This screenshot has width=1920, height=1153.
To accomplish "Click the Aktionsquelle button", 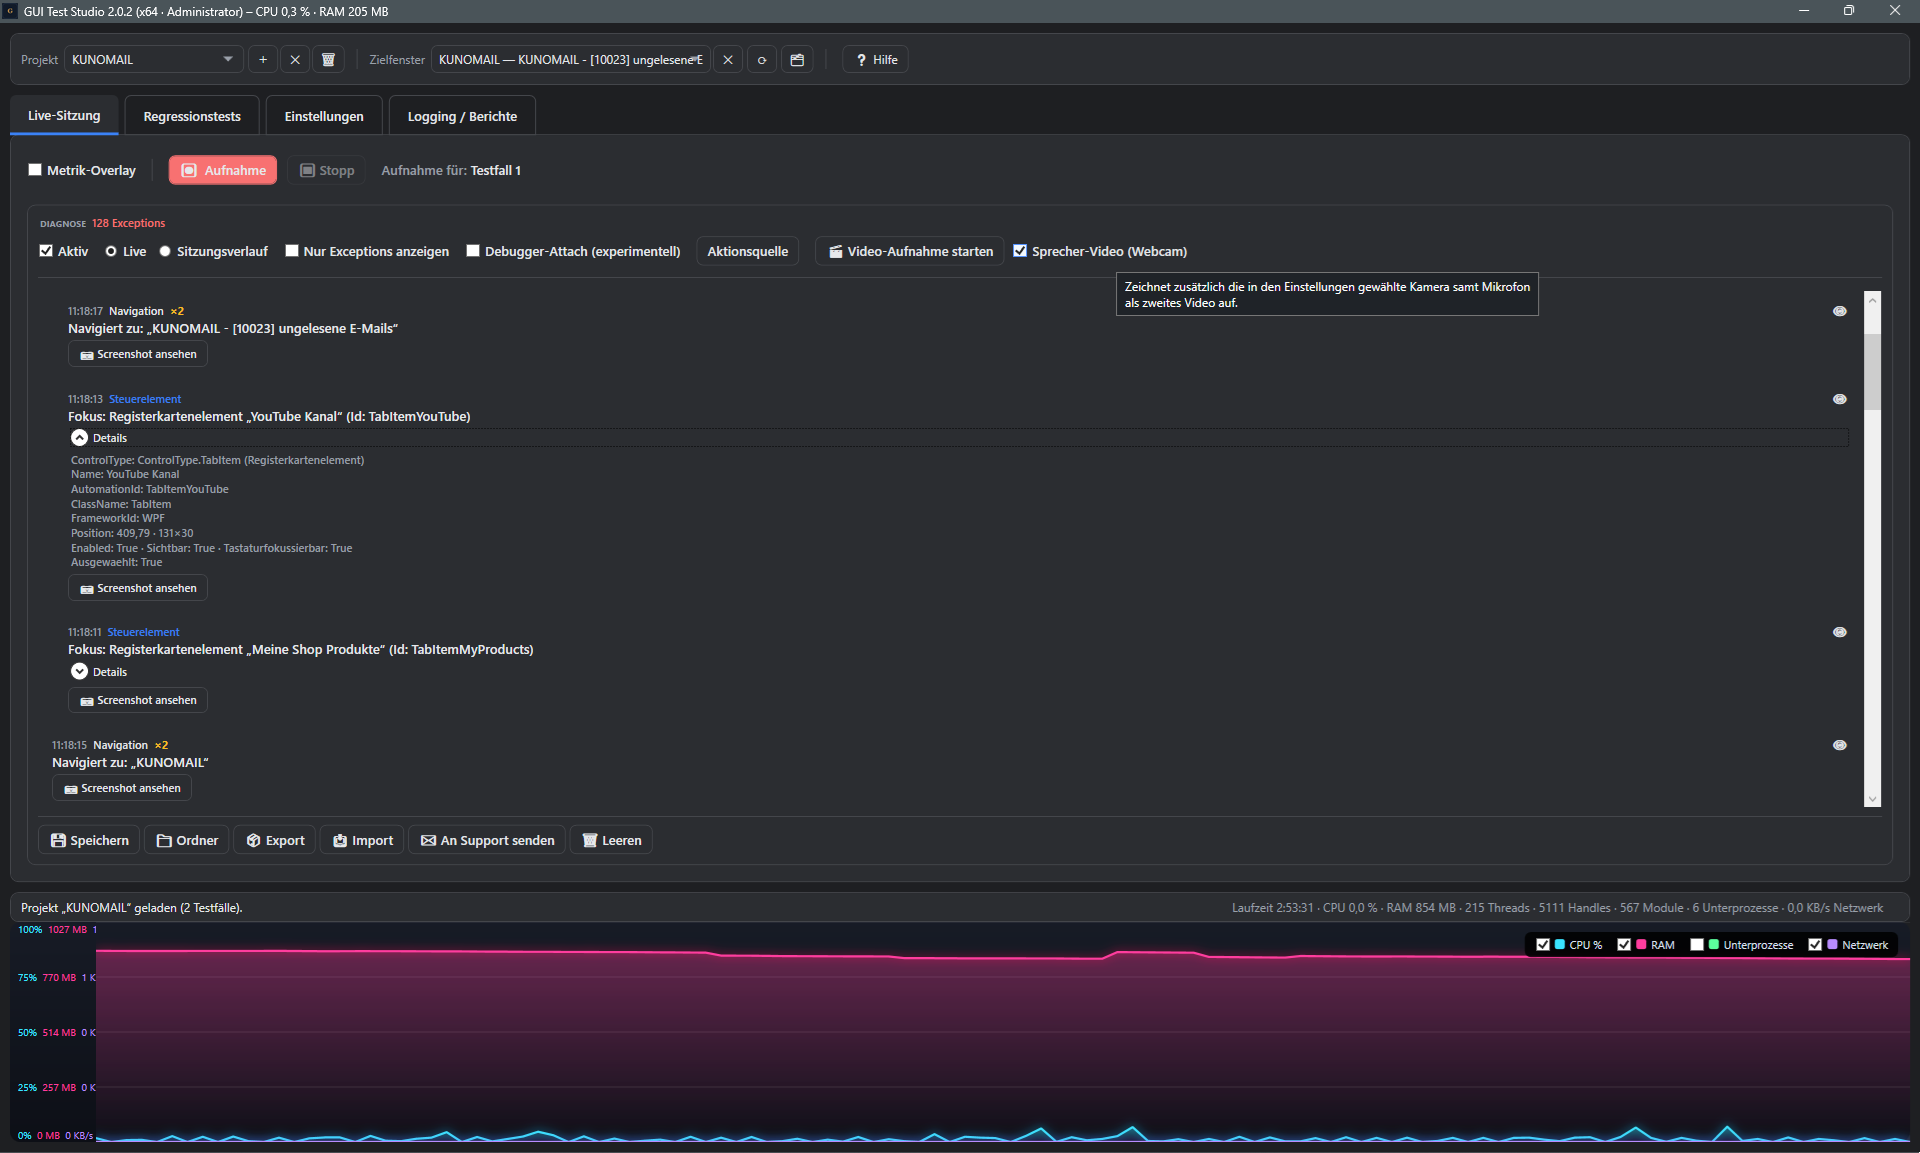I will coord(748,251).
